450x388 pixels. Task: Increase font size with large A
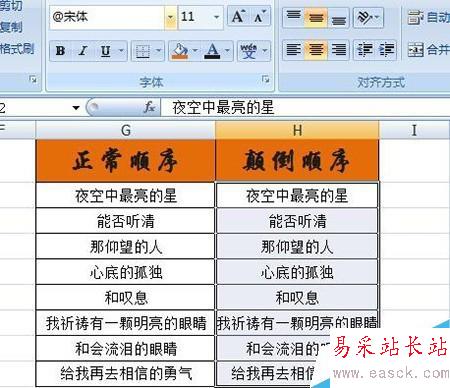[238, 16]
